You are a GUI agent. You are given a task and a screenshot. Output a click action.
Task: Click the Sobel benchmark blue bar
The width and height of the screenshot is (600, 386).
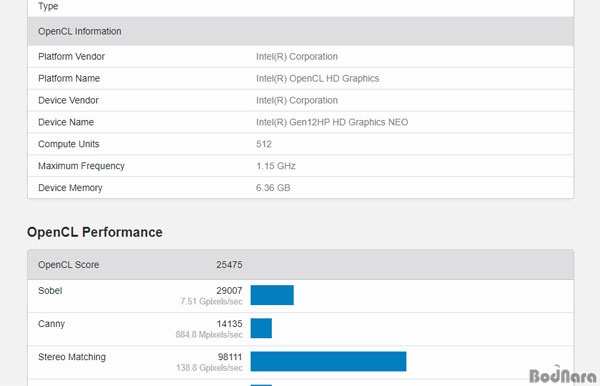pyautogui.click(x=272, y=295)
